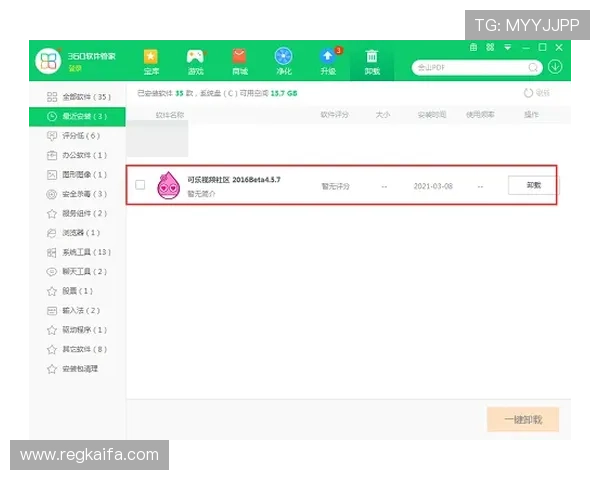Screen dimensions: 600x480
Task: Click the 最近安装 clock icon
Action: 52,116
